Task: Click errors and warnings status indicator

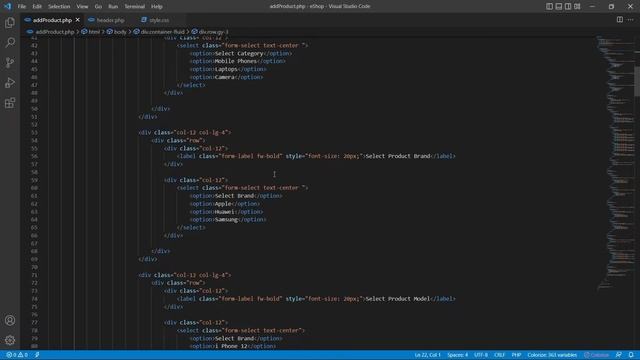Action: [x=17, y=355]
